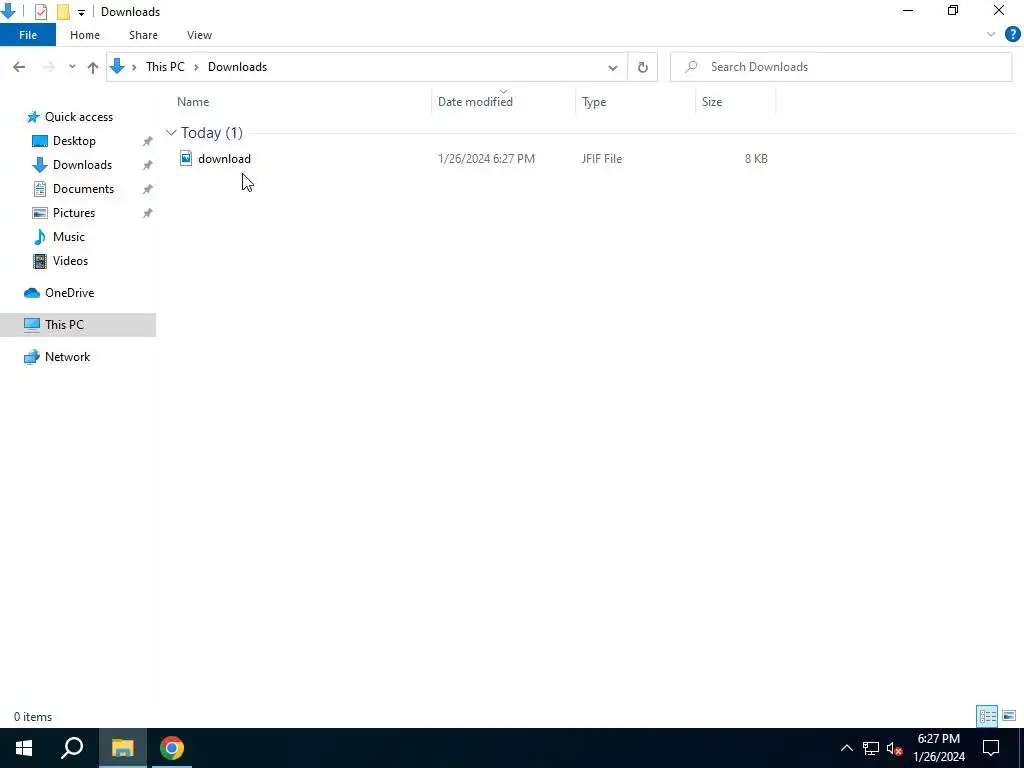Switch to Details view layout
Image resolution: width=1024 pixels, height=768 pixels.
pos(987,716)
